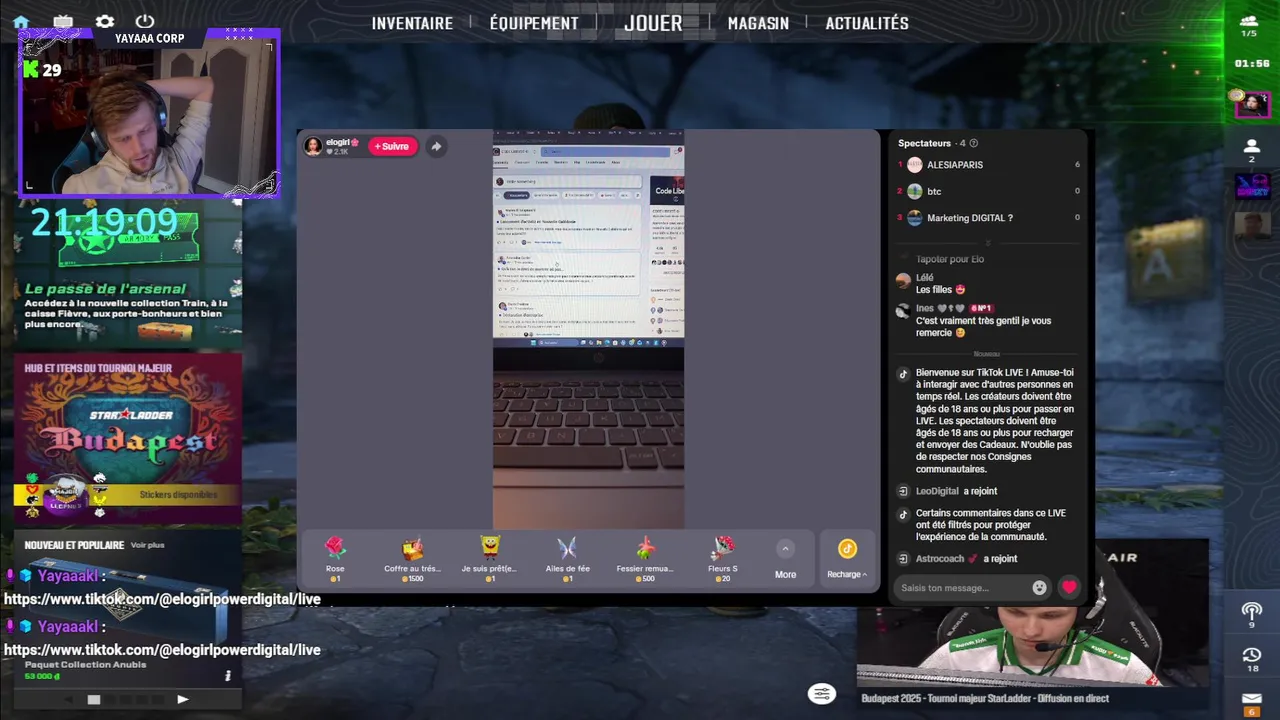Click the Tapoter pour Elo prompt
Screen dimensions: 1280x720
coord(950,259)
